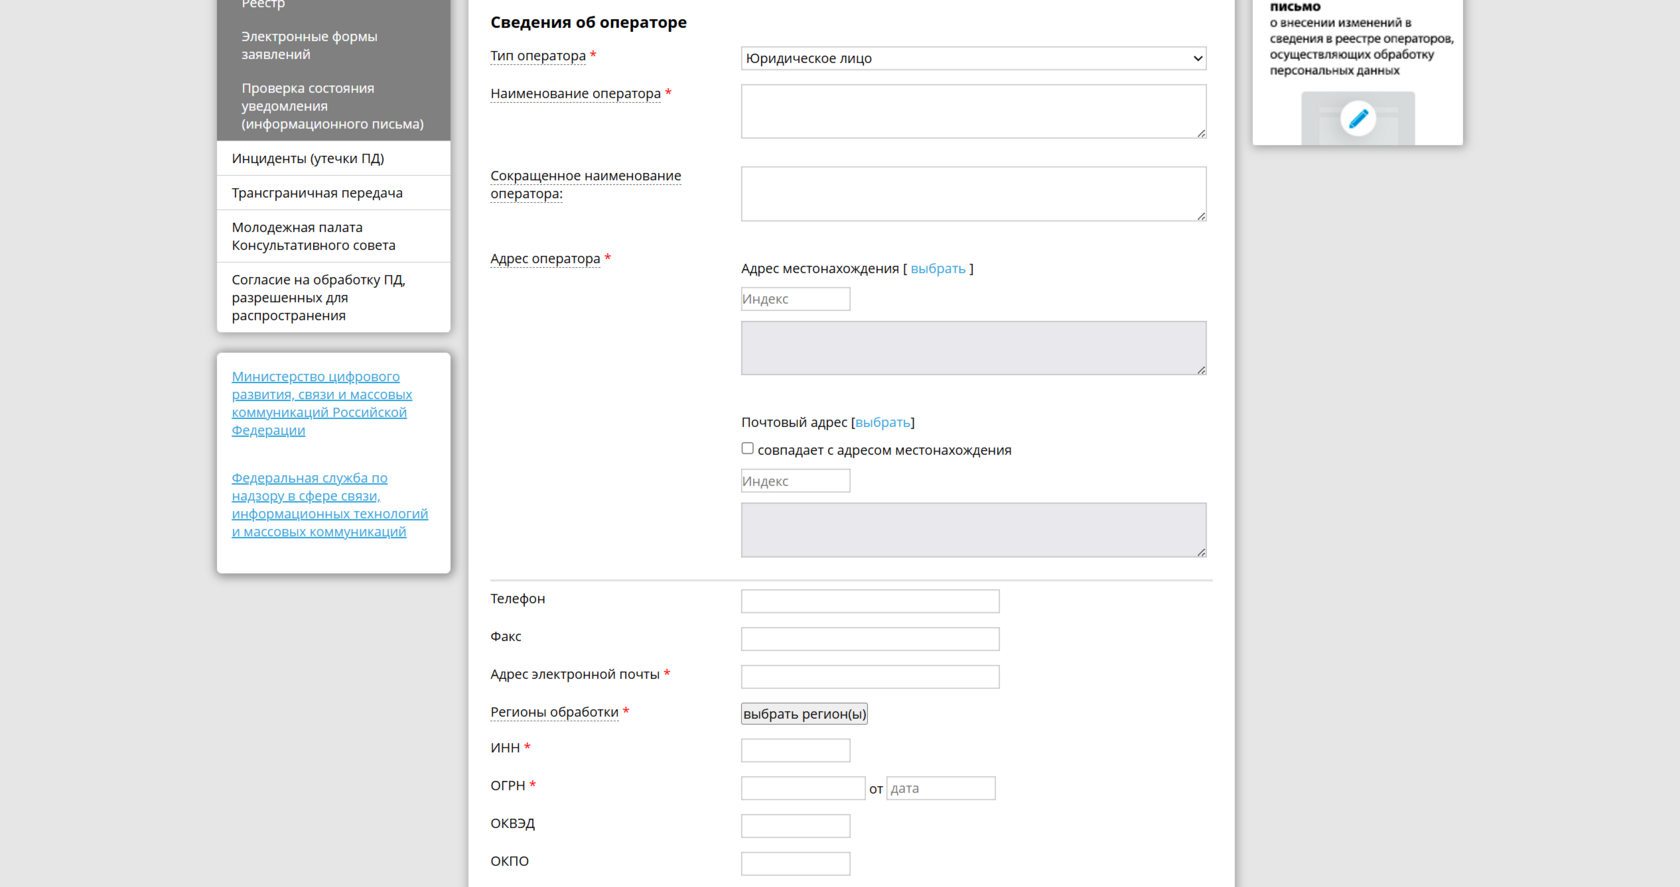This screenshot has width=1680, height=887.
Task: Click the postal address Индекс field
Action: (x=795, y=481)
